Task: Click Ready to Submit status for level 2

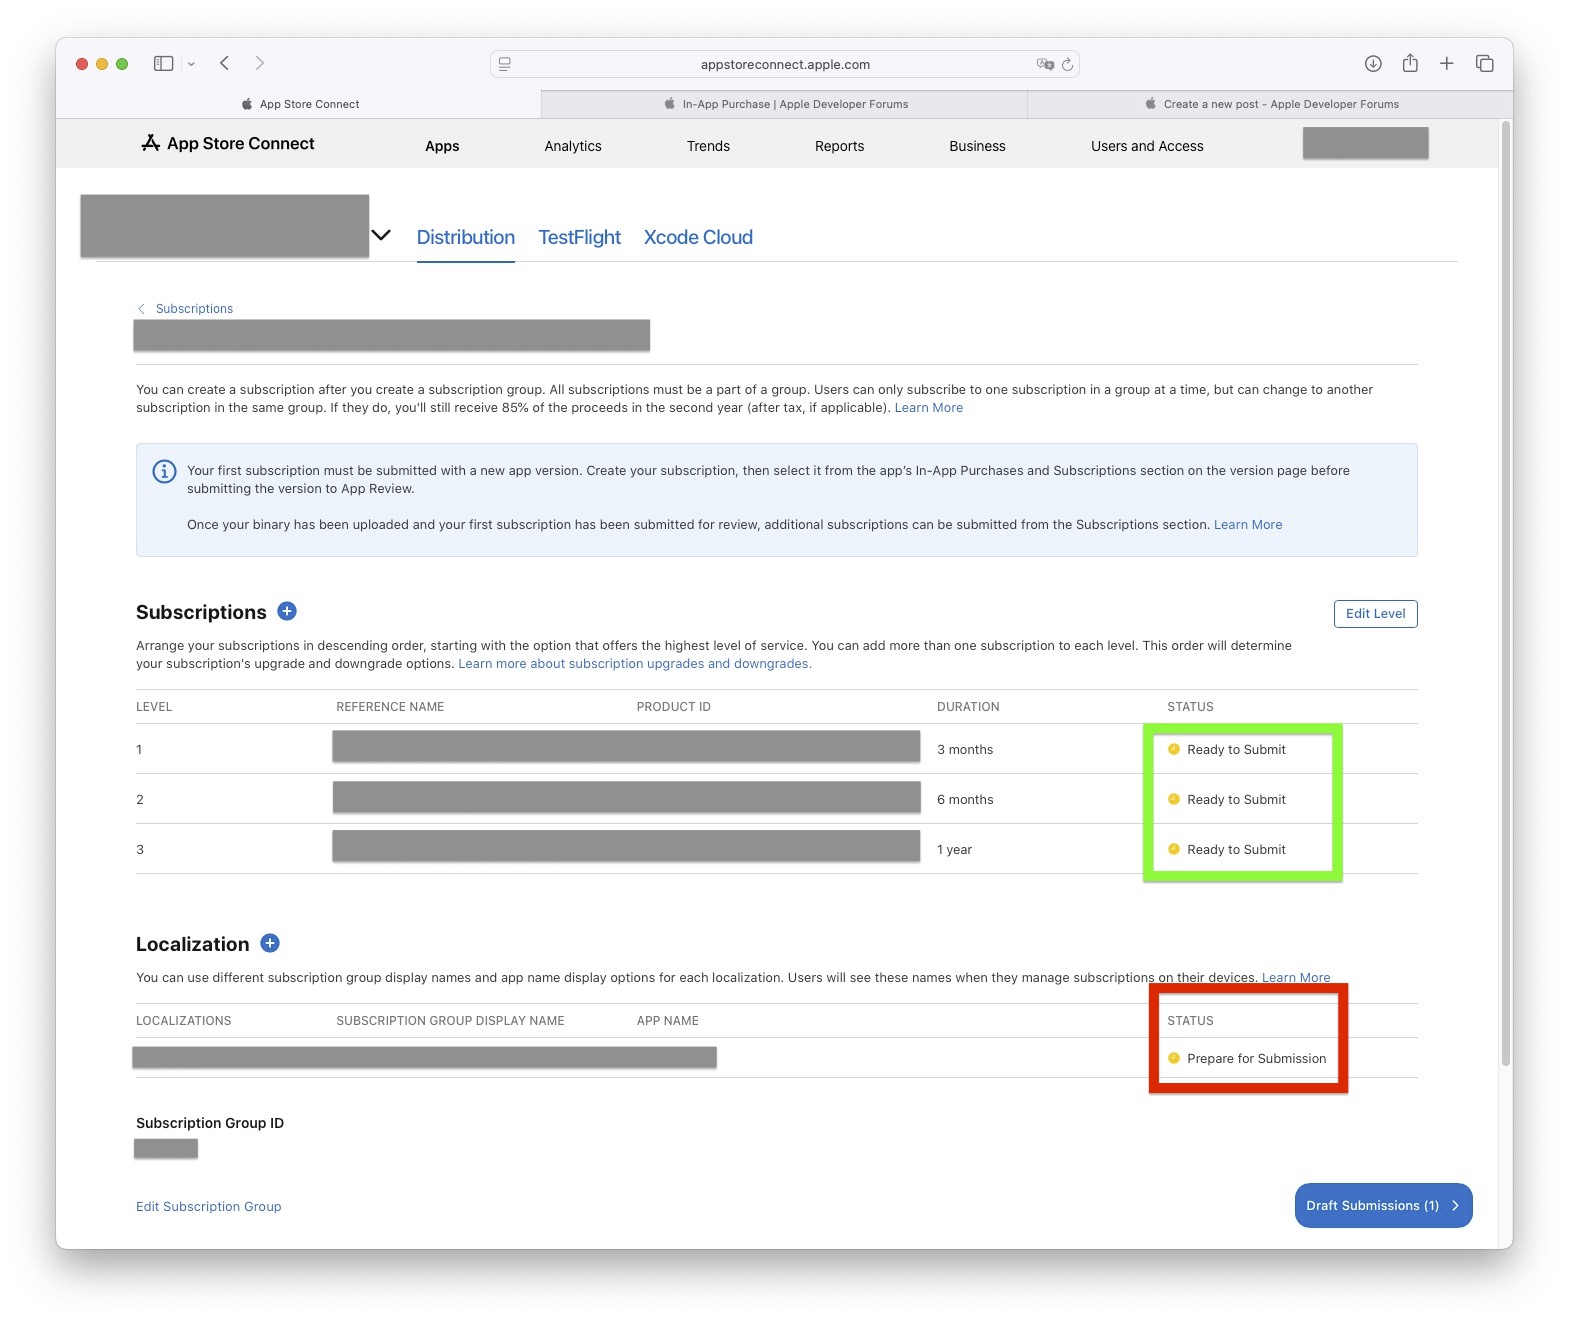Action: [1227, 800]
